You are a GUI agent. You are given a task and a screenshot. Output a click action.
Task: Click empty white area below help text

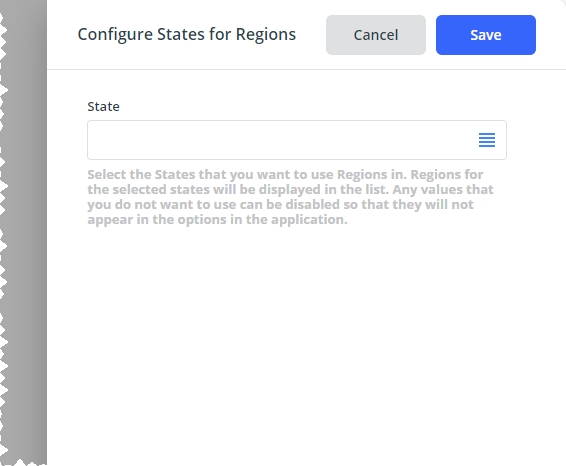[306, 343]
